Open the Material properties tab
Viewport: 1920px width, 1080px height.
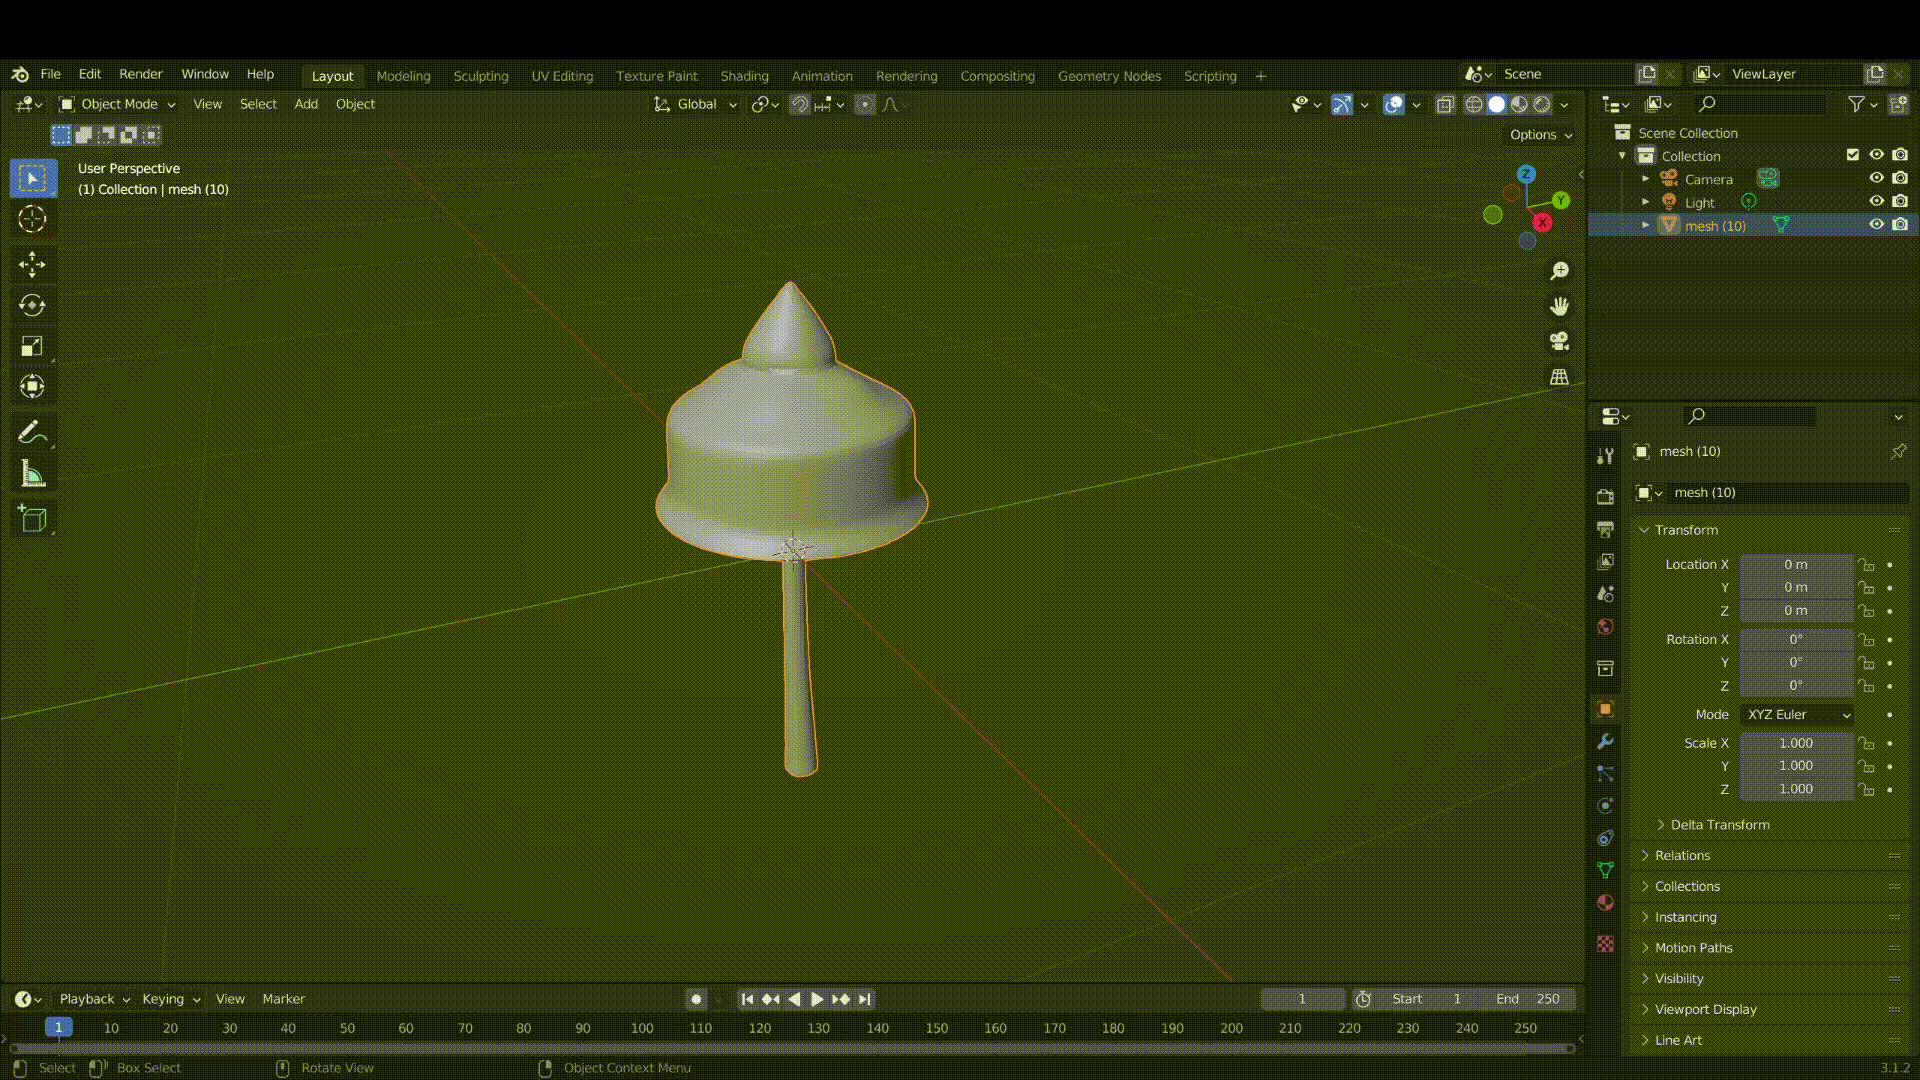click(x=1605, y=903)
